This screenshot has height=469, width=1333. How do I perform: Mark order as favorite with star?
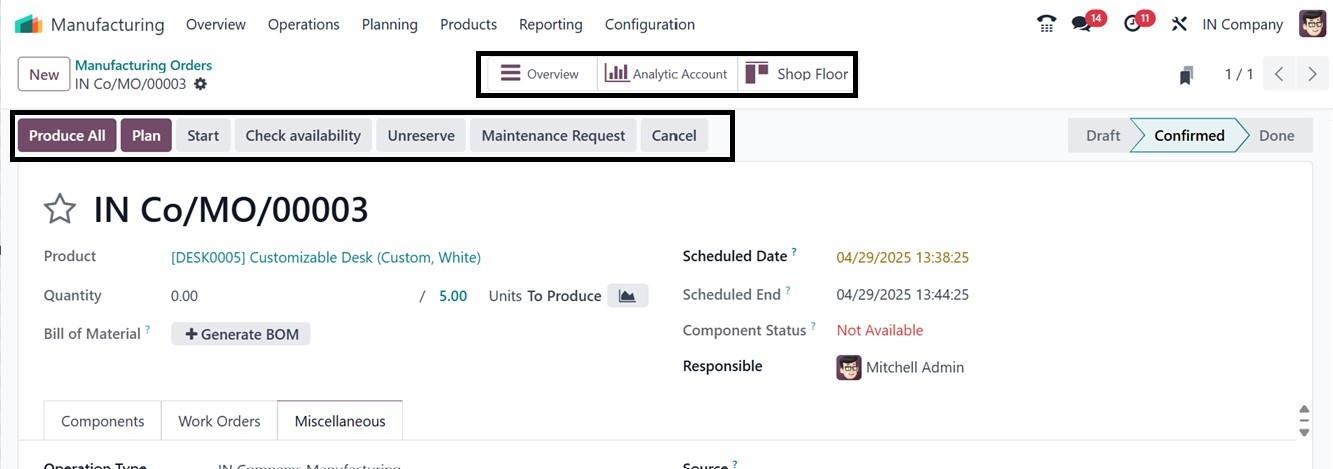[60, 210]
